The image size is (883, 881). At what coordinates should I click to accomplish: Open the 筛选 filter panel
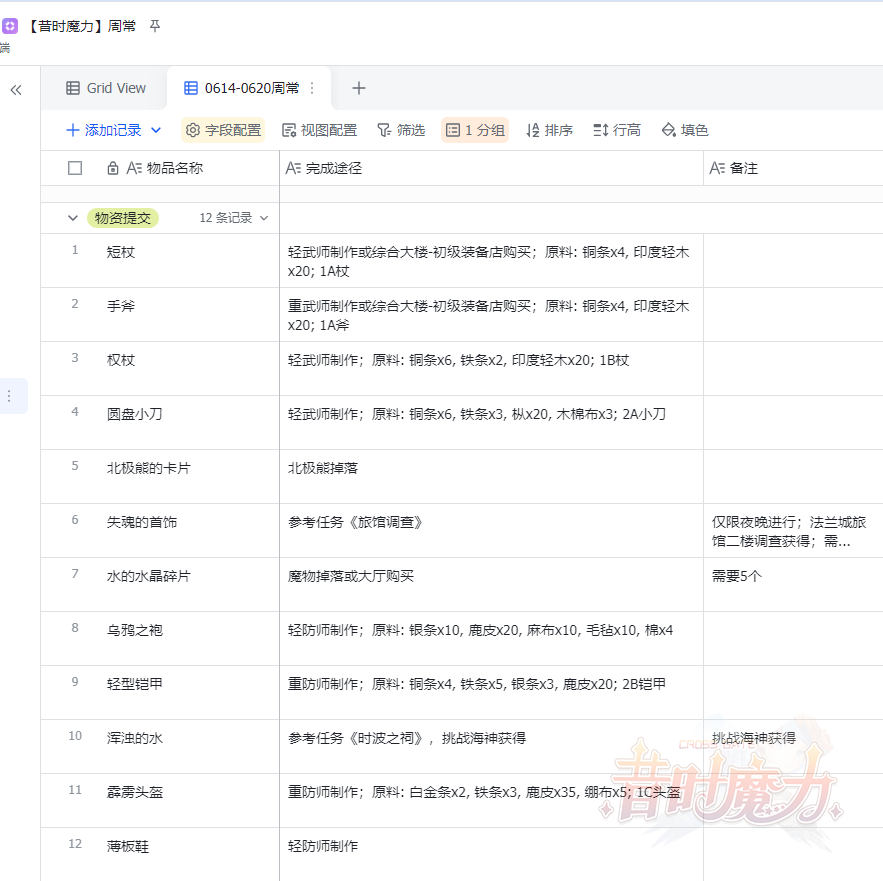(x=401, y=130)
